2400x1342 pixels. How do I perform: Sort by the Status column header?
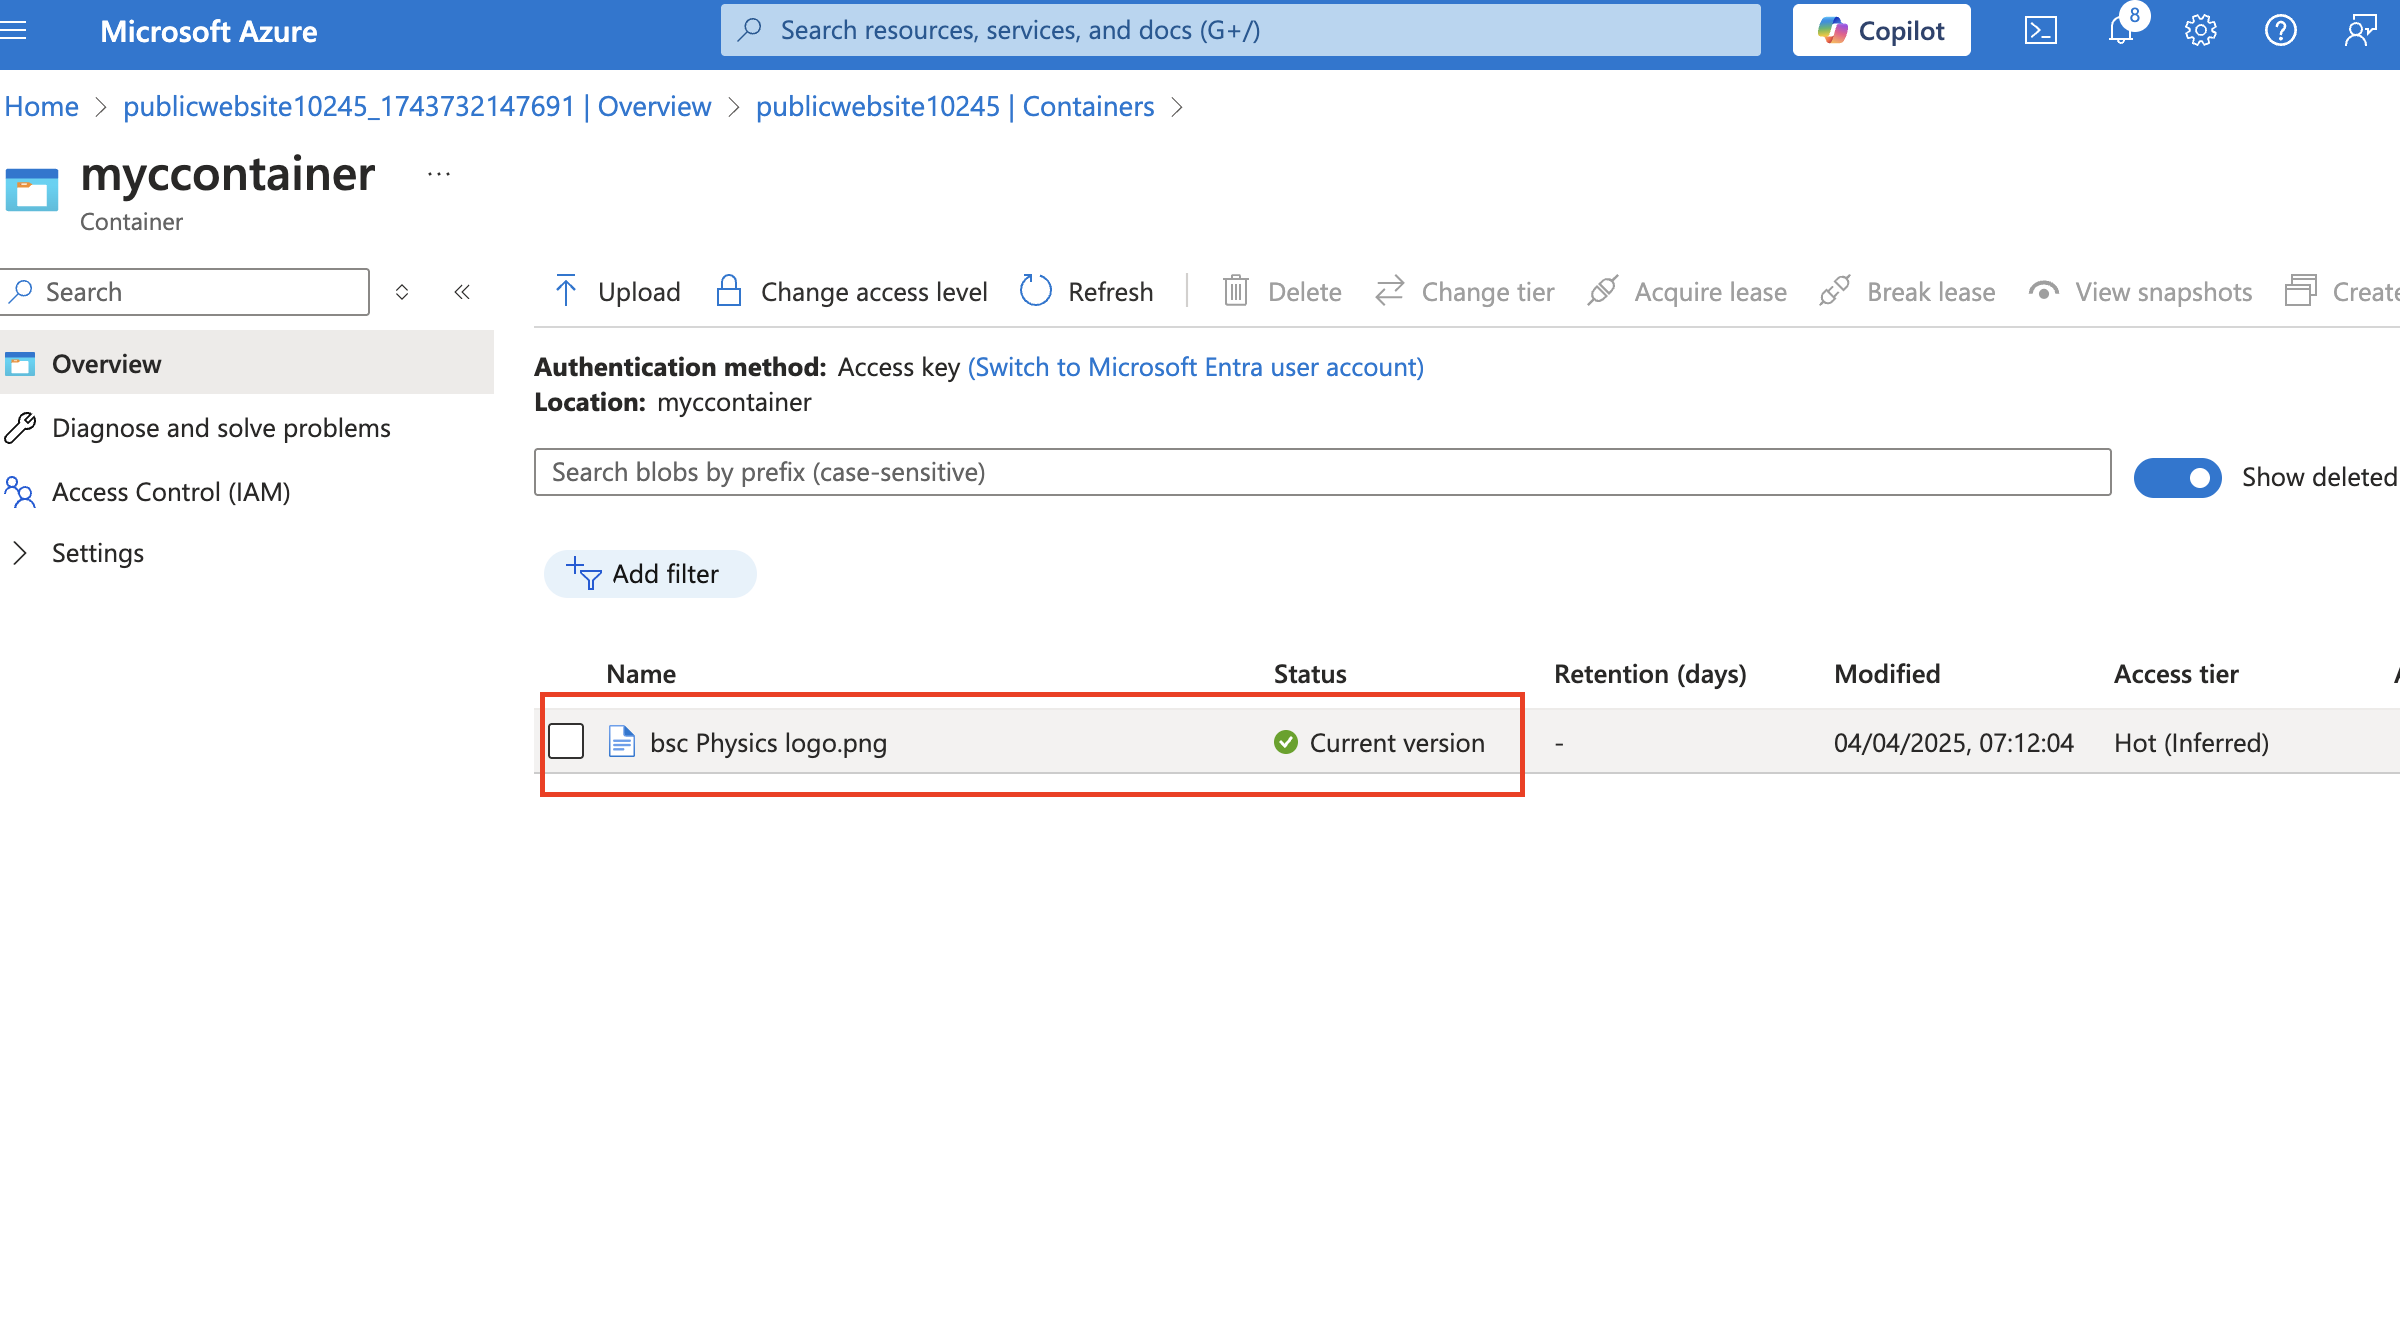click(1310, 674)
